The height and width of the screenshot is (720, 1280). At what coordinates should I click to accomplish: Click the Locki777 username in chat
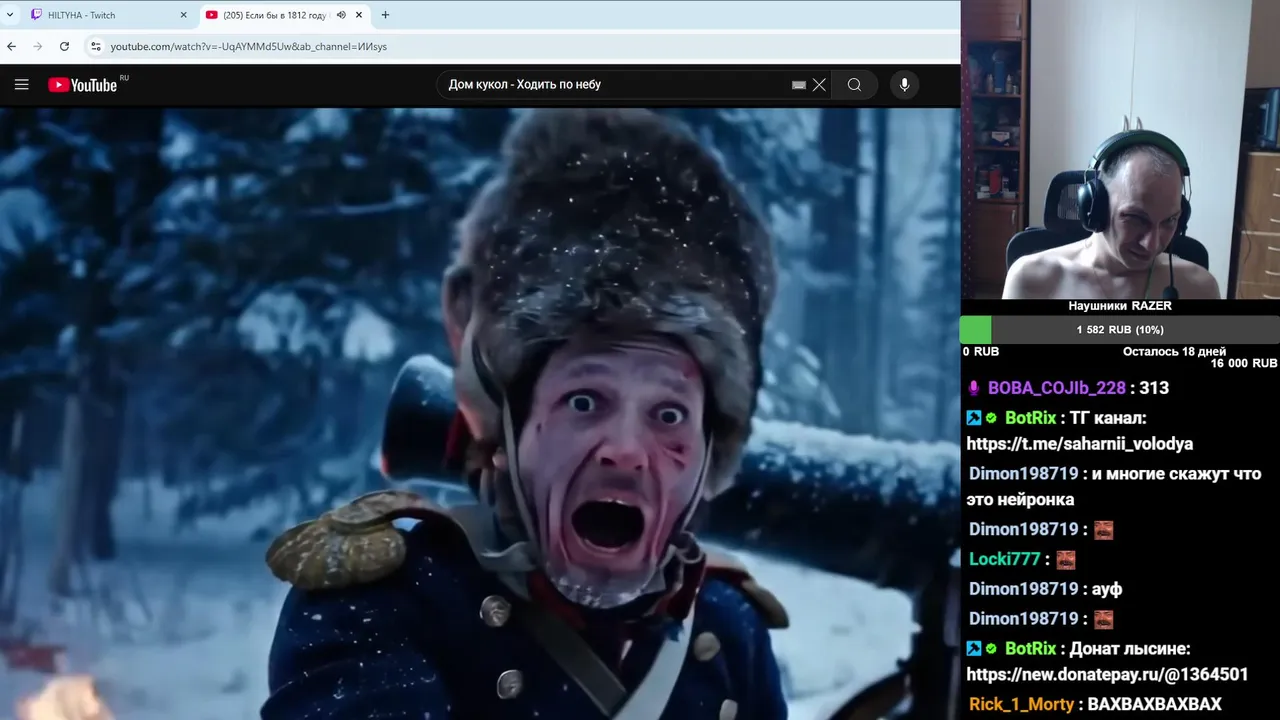tap(1005, 559)
